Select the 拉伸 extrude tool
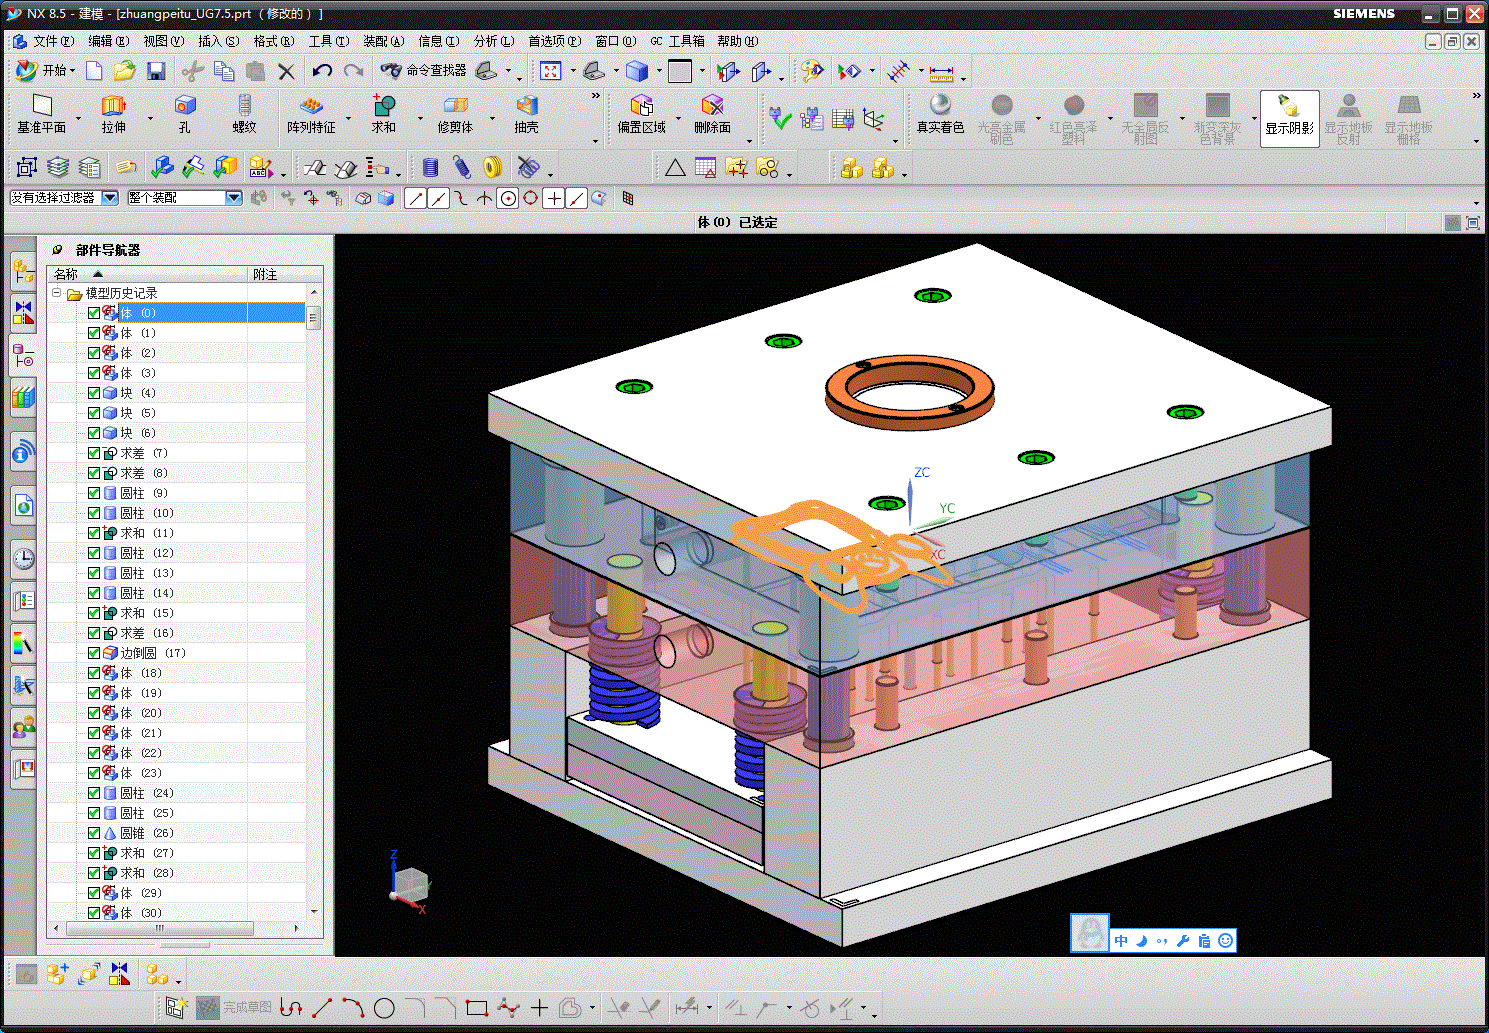Image resolution: width=1489 pixels, height=1033 pixels. [x=114, y=113]
